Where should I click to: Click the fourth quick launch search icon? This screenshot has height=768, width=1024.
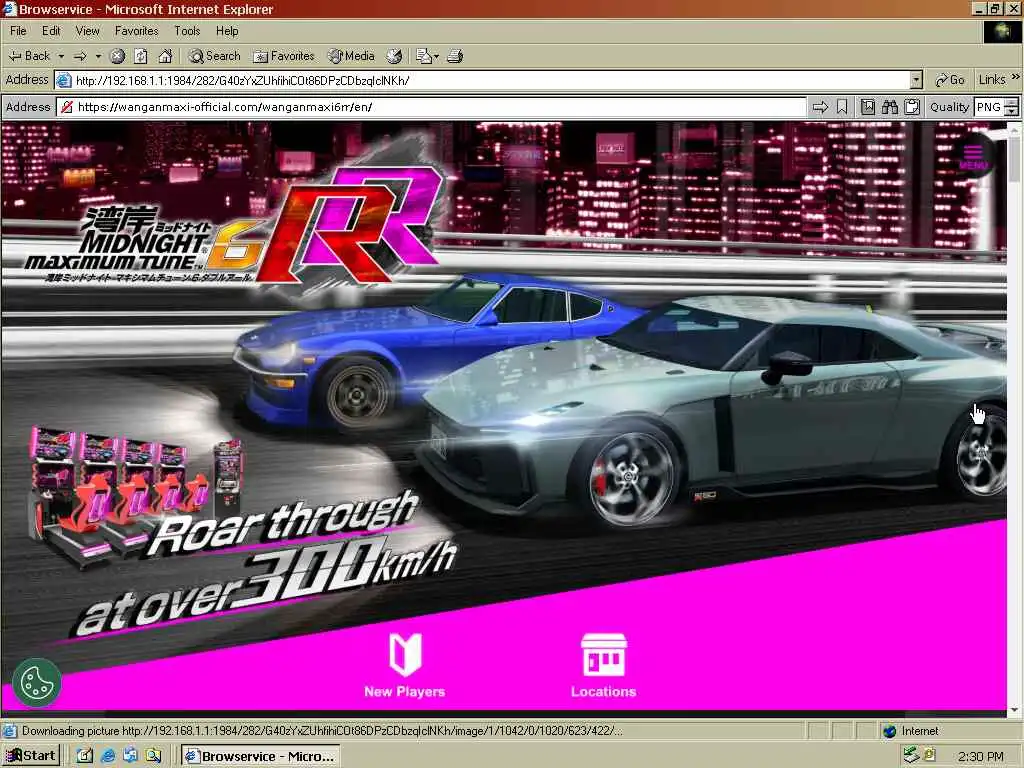tap(153, 756)
